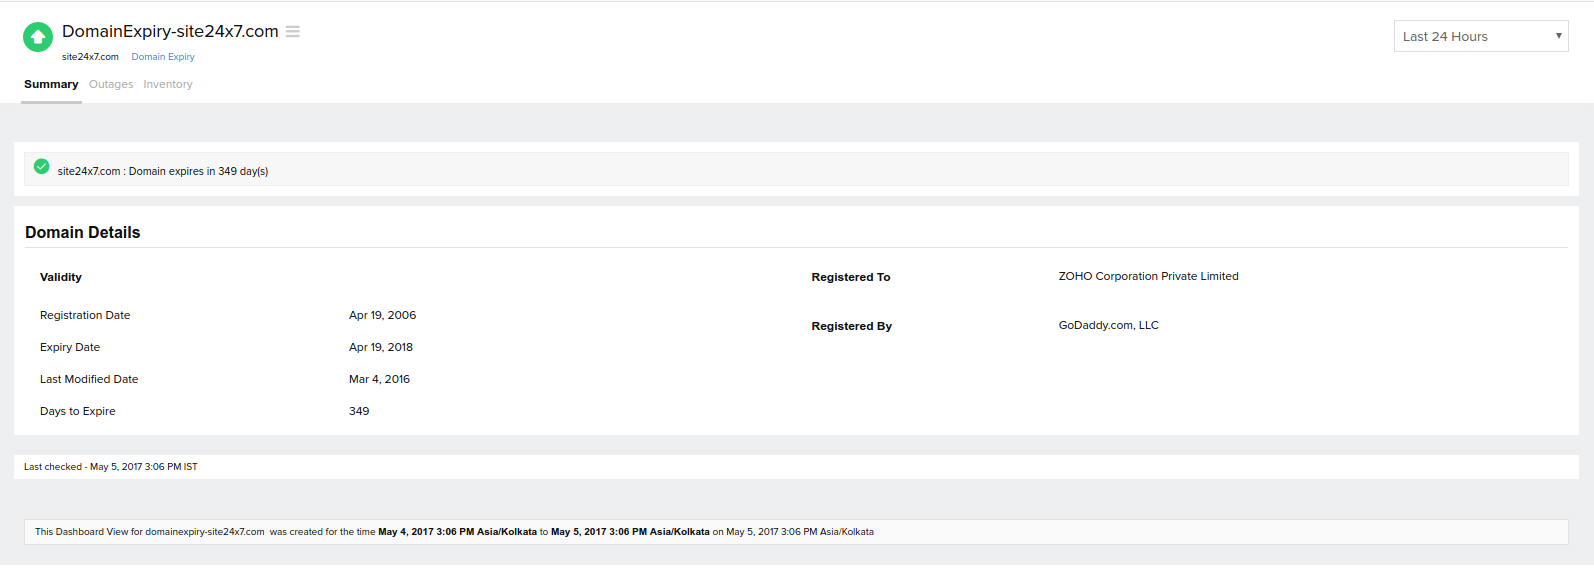The image size is (1594, 569).
Task: Click the Last checked timestamp line
Action: (x=111, y=467)
